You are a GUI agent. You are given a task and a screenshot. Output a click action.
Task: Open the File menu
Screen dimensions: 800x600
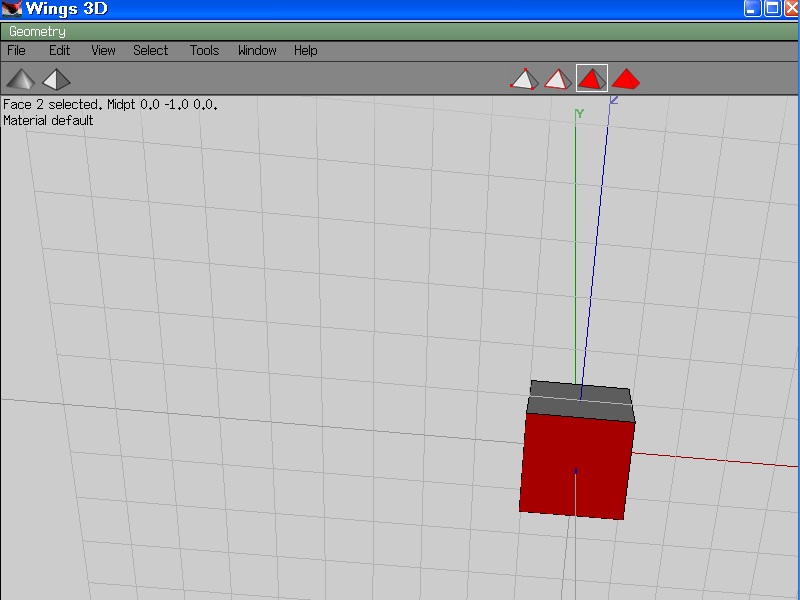16,51
